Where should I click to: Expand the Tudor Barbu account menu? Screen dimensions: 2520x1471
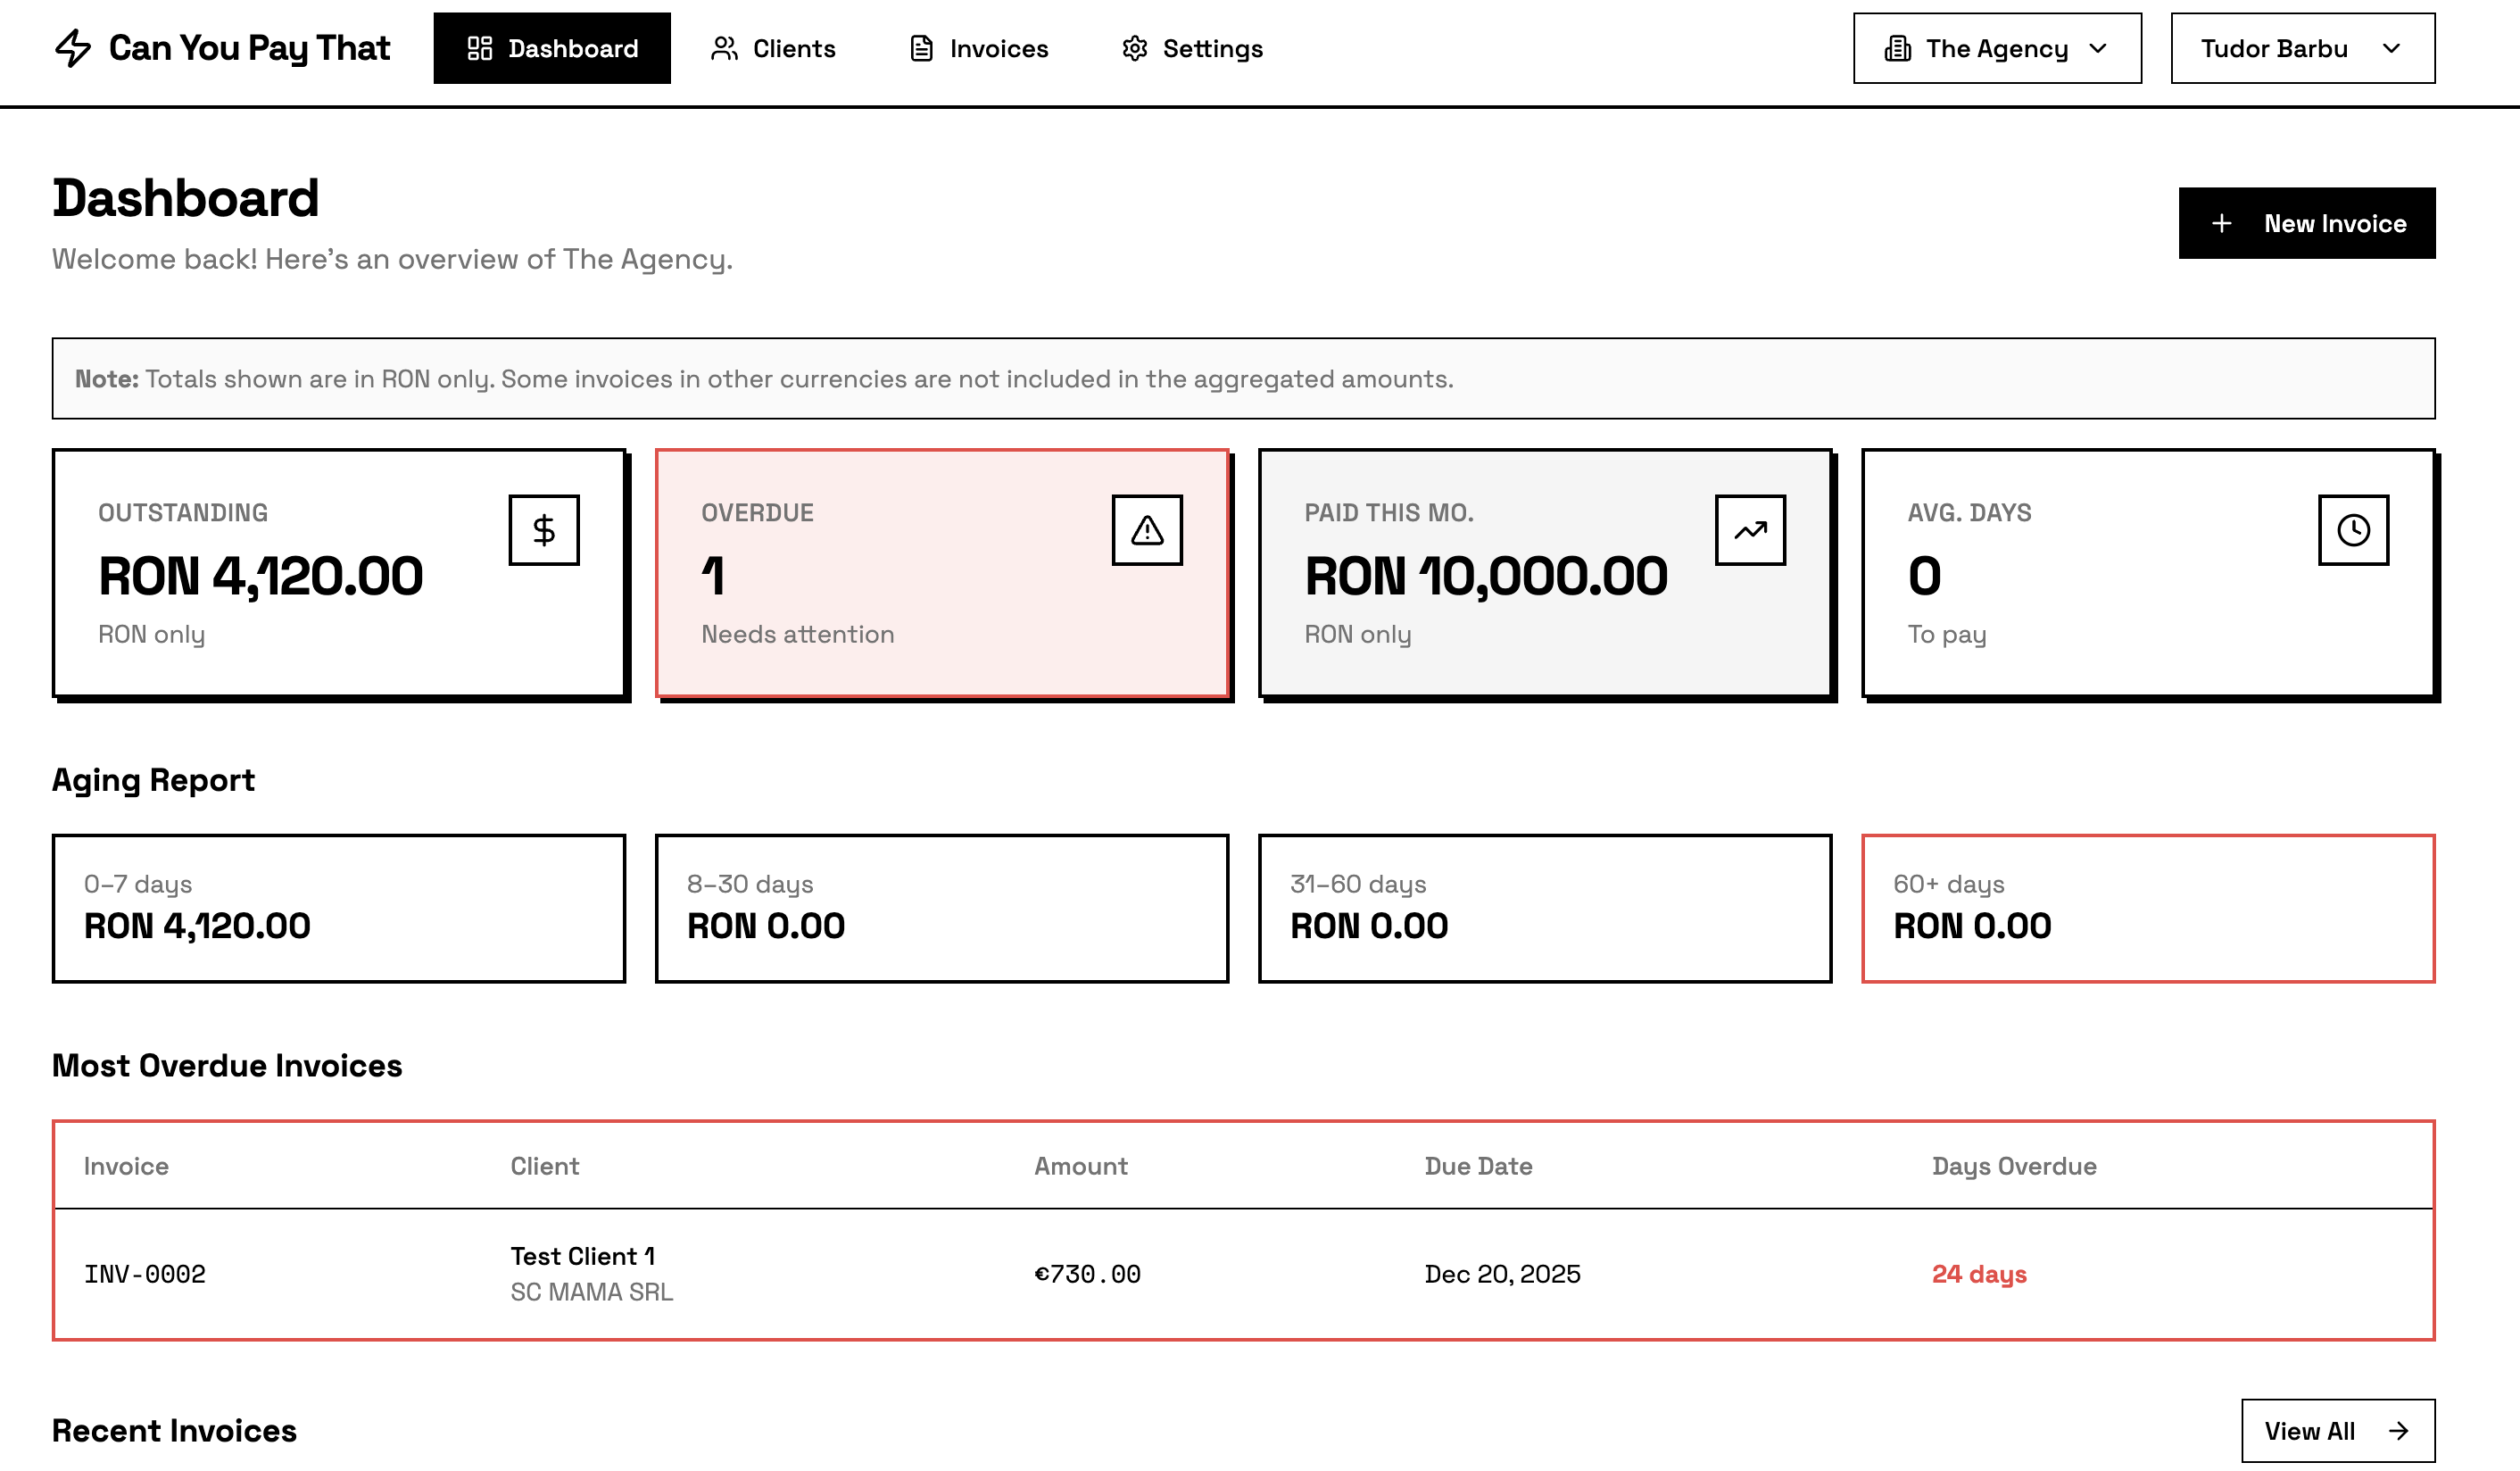point(2300,47)
